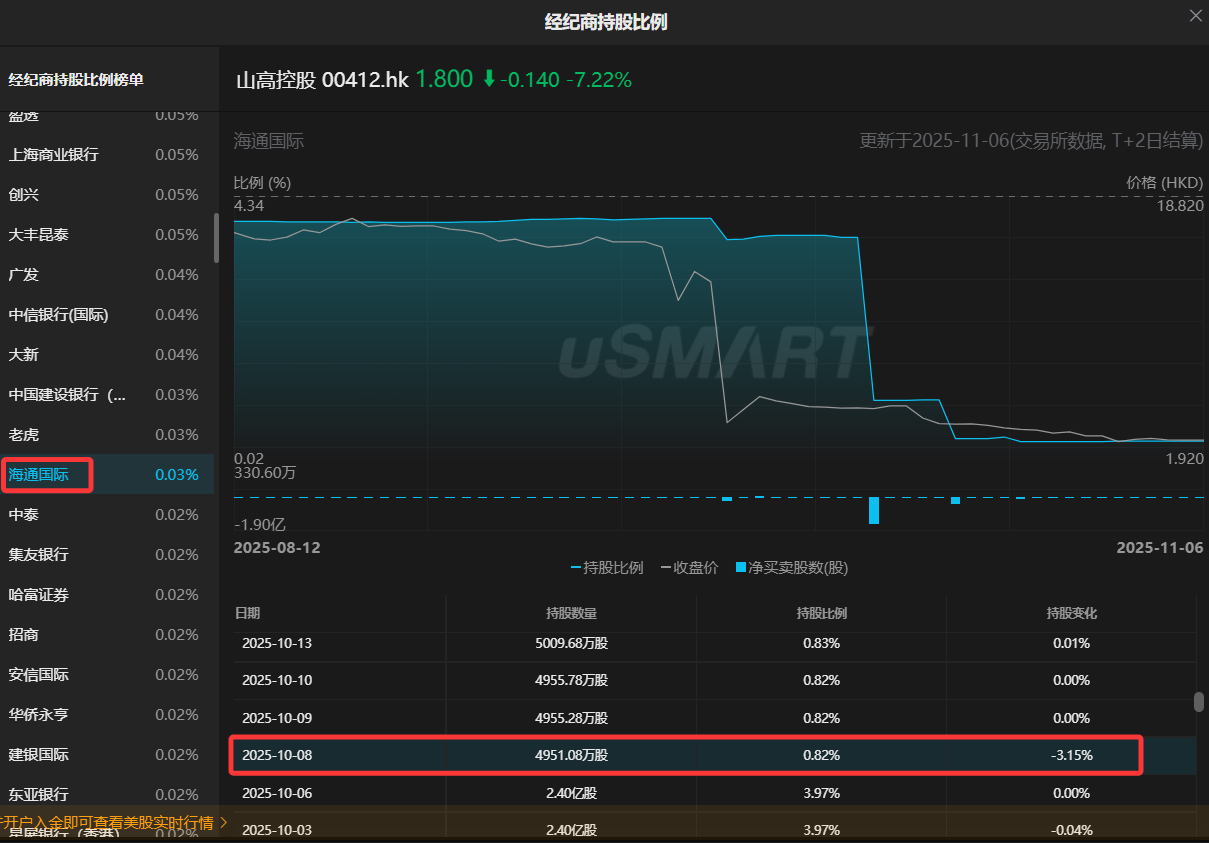The height and width of the screenshot is (843, 1209).
Task: Click the 价格 (HKD) axis label
Action: [1165, 183]
